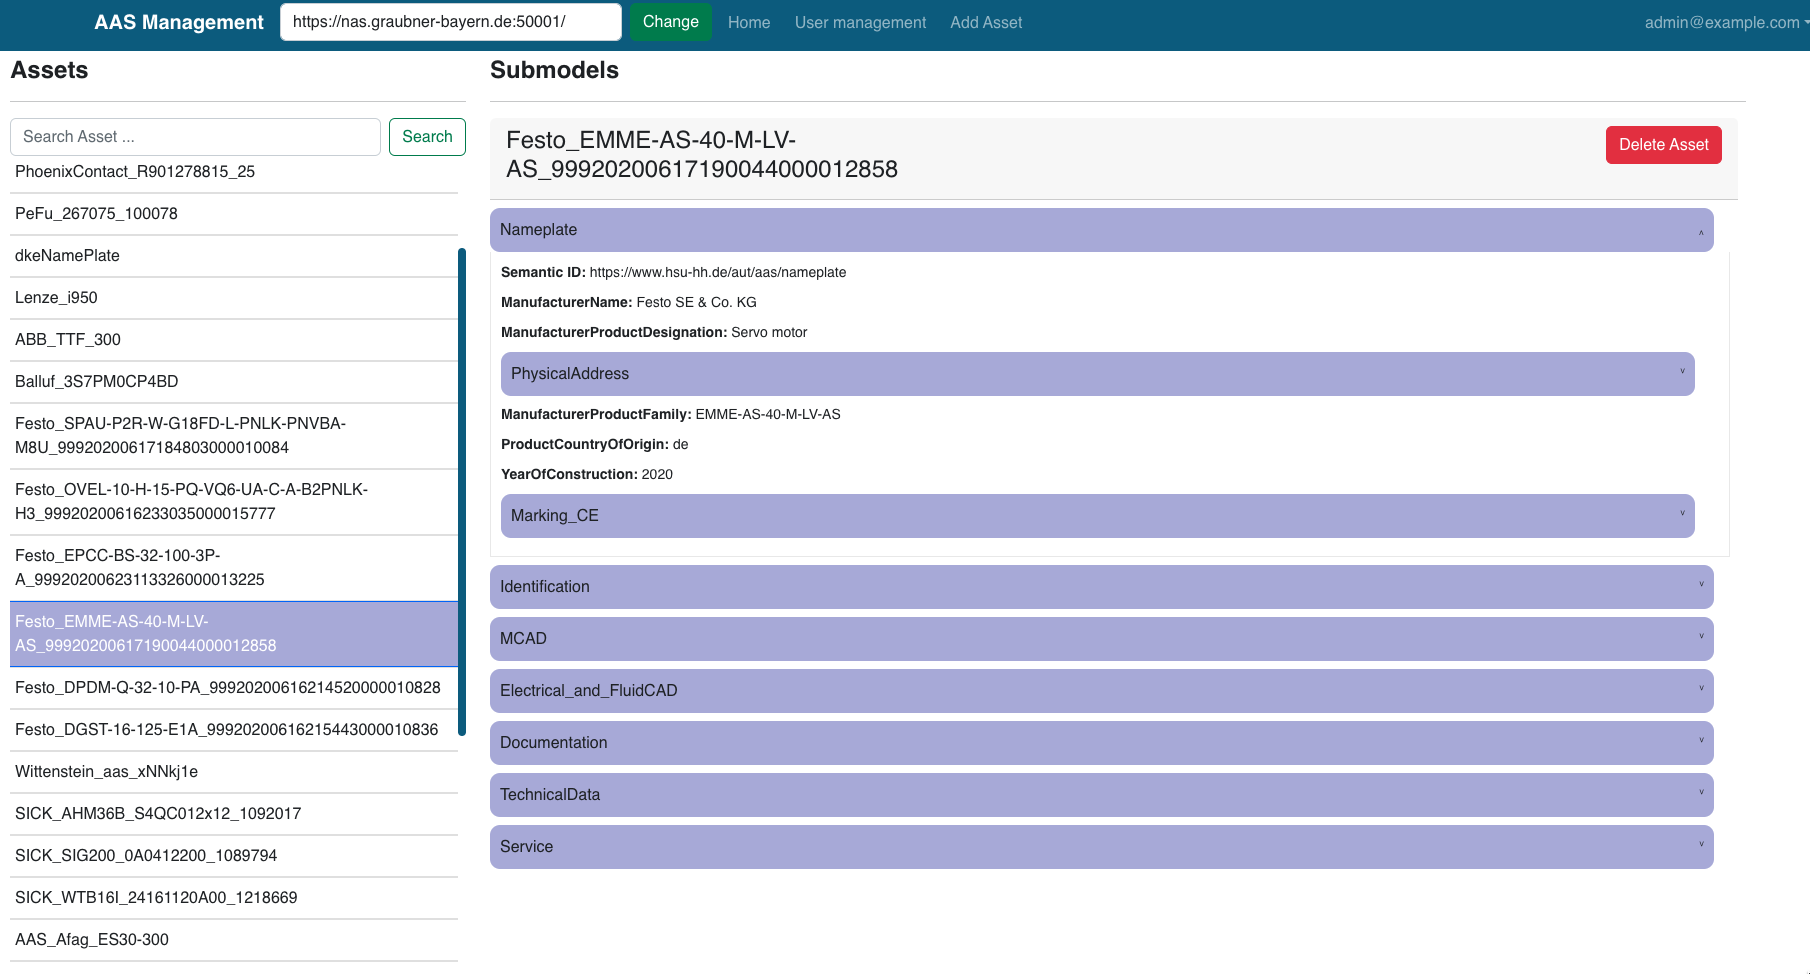Click the Change button to apply the URL
Screen dimensions: 1810x974
tap(670, 21)
